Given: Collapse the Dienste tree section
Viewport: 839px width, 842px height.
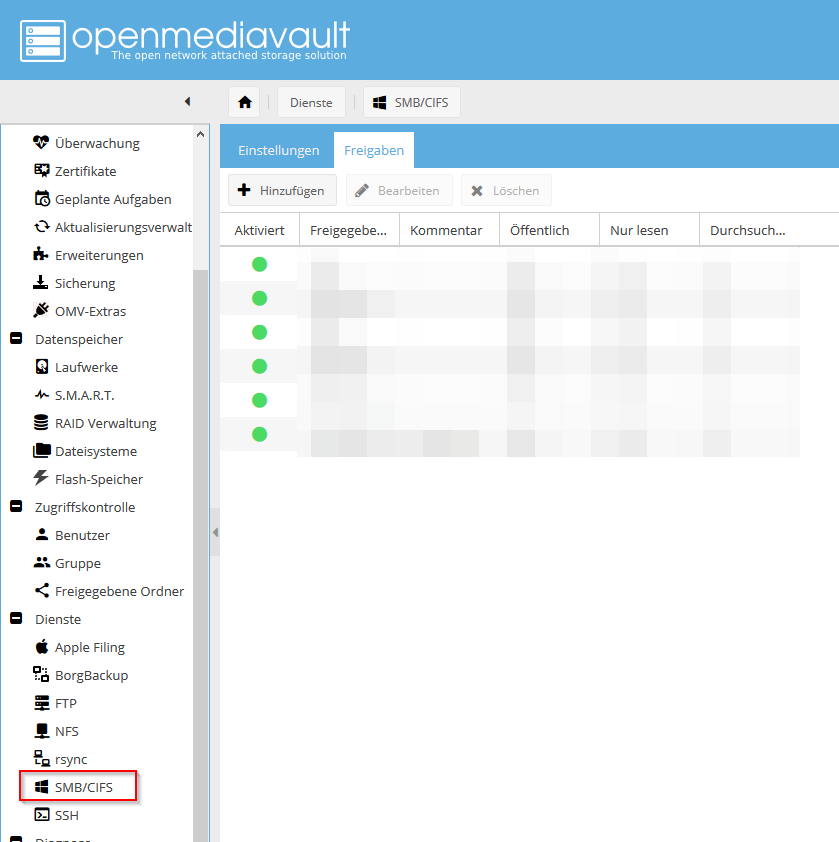Looking at the screenshot, I should pos(14,619).
